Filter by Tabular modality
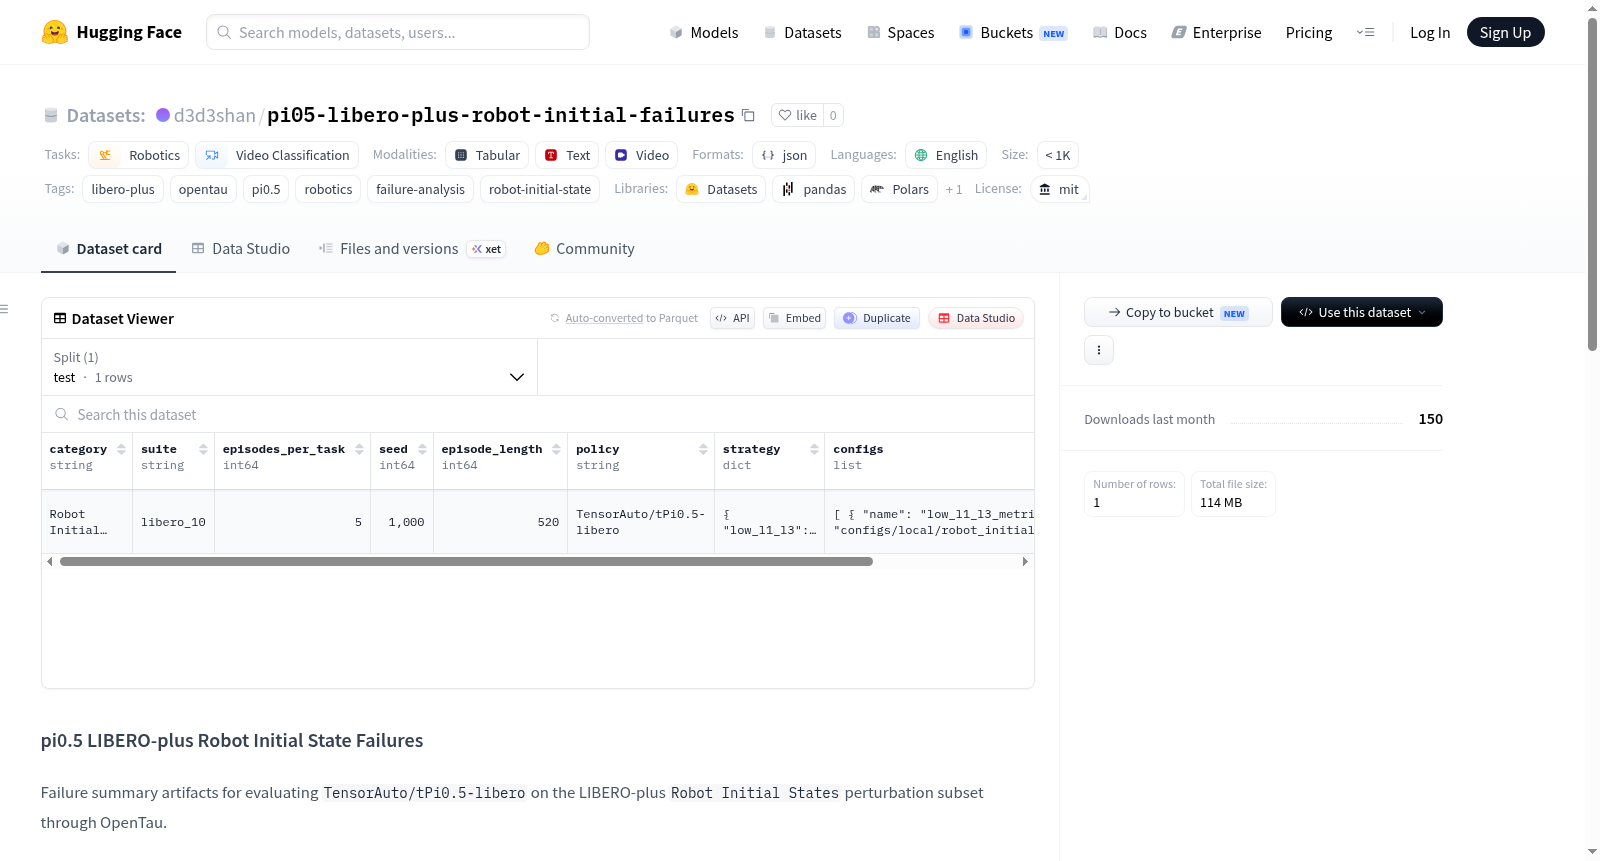The height and width of the screenshot is (861, 1600). [487, 155]
